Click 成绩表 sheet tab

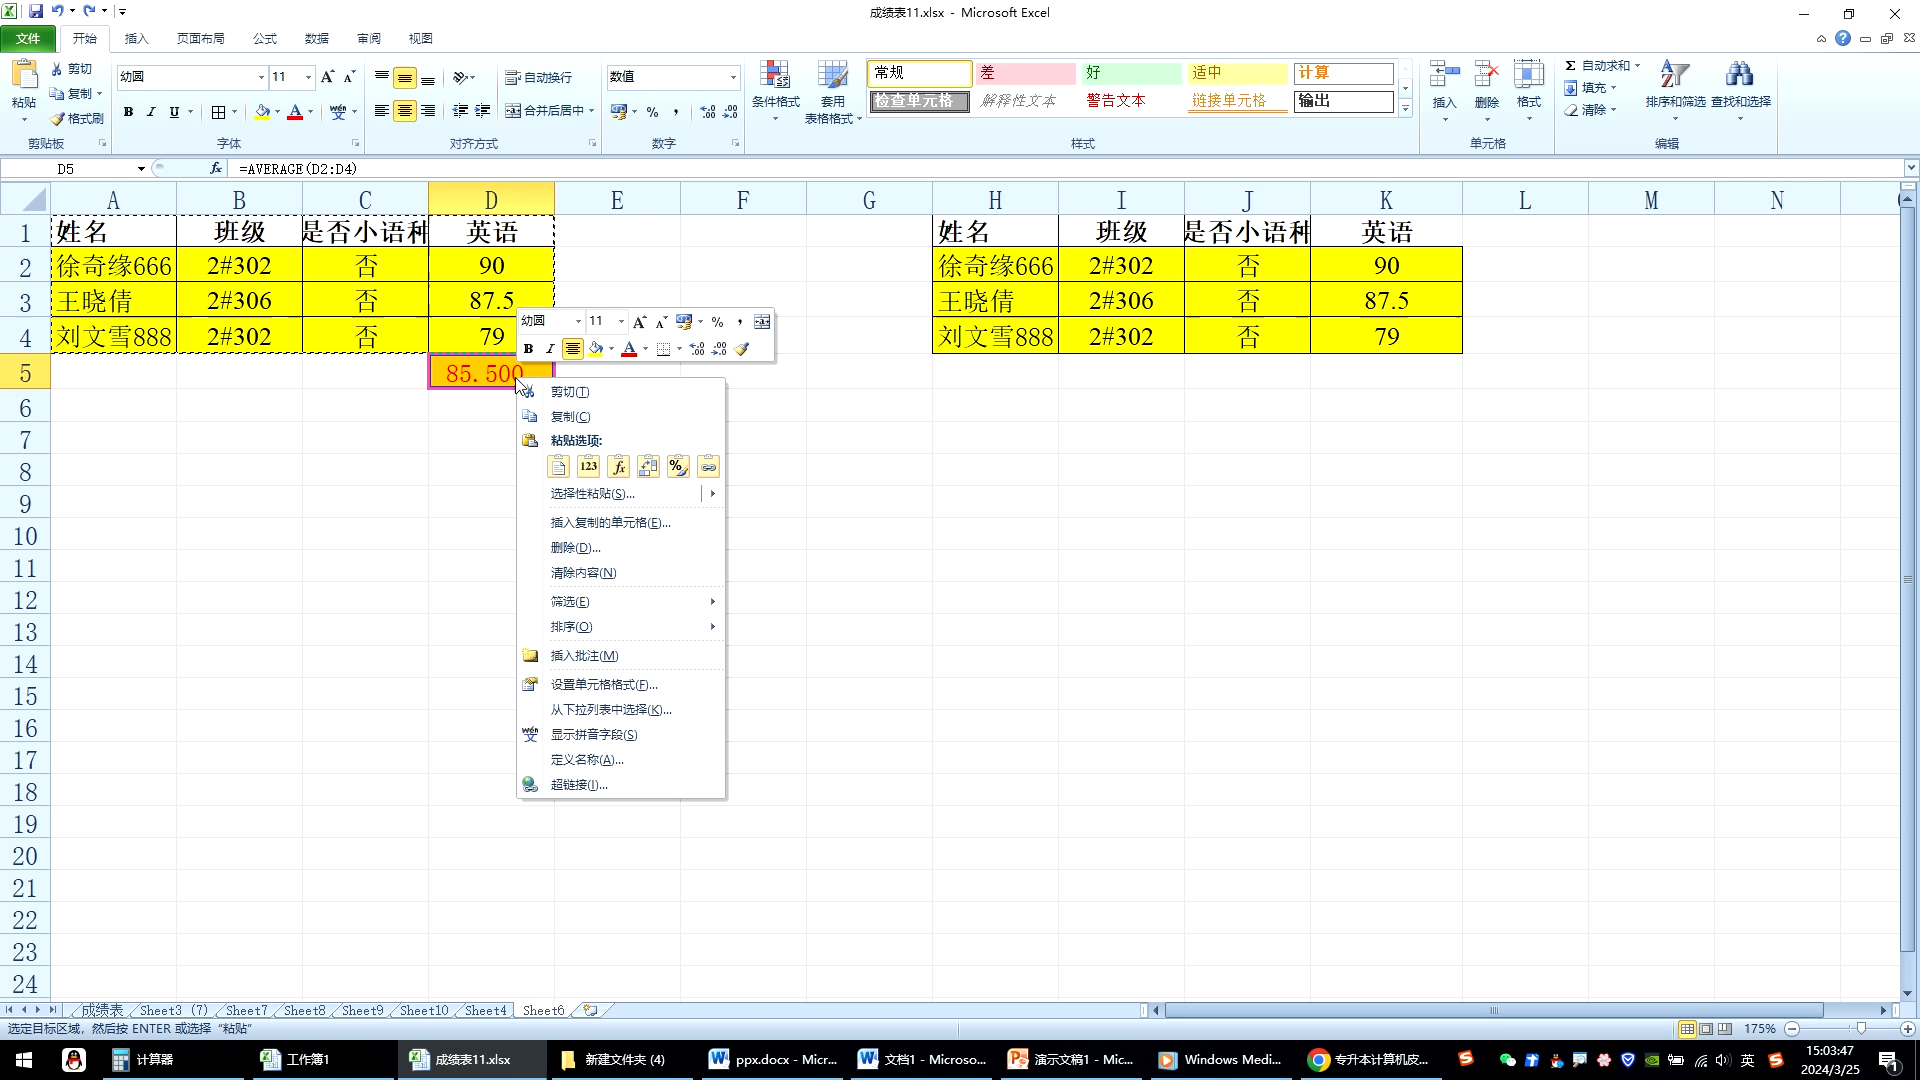click(x=103, y=1010)
